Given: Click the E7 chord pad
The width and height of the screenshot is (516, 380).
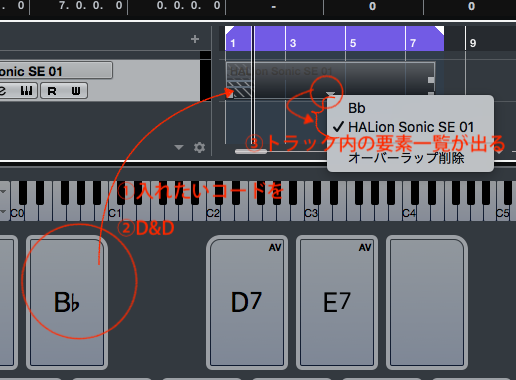Looking at the screenshot, I should [337, 302].
